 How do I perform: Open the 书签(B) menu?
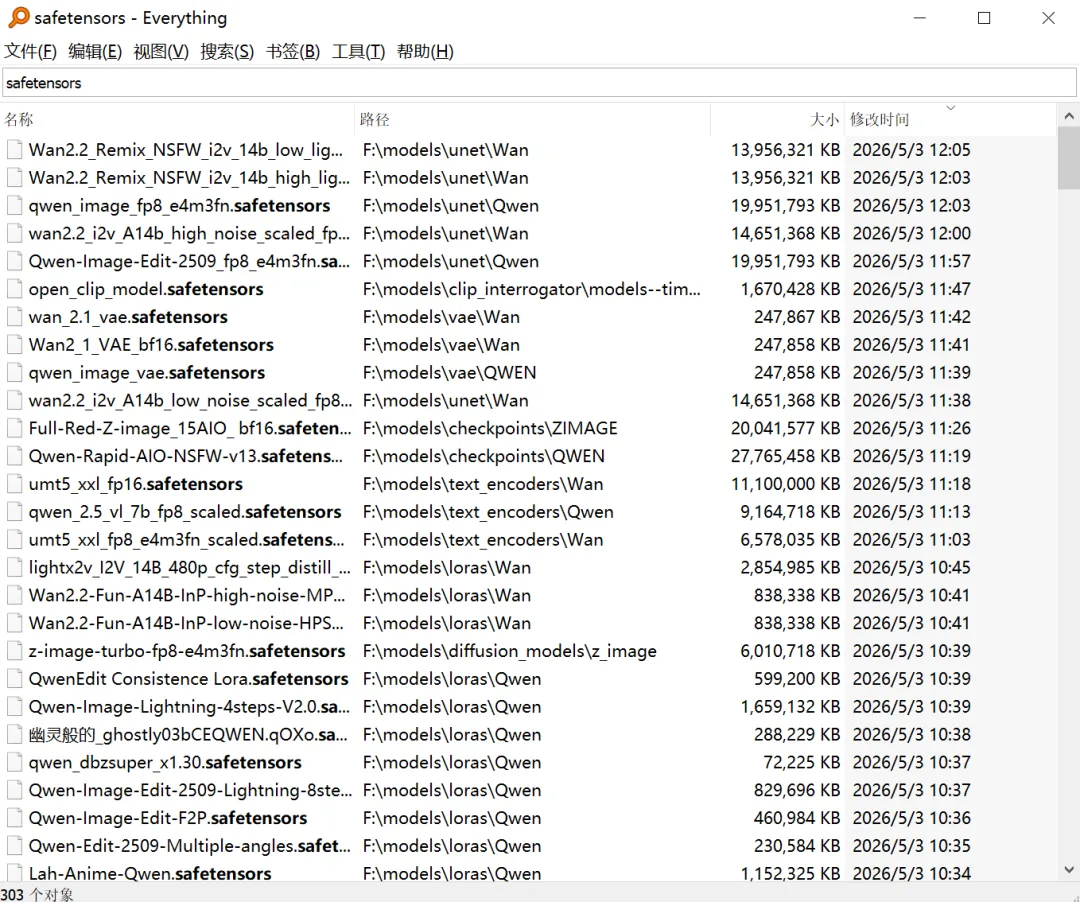click(x=293, y=52)
